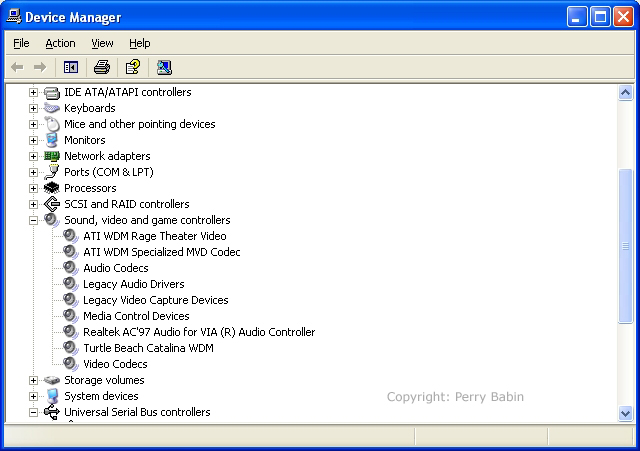Image resolution: width=640 pixels, height=451 pixels.
Task: Collapse Universal Serial Bus controllers node
Action: point(33,412)
